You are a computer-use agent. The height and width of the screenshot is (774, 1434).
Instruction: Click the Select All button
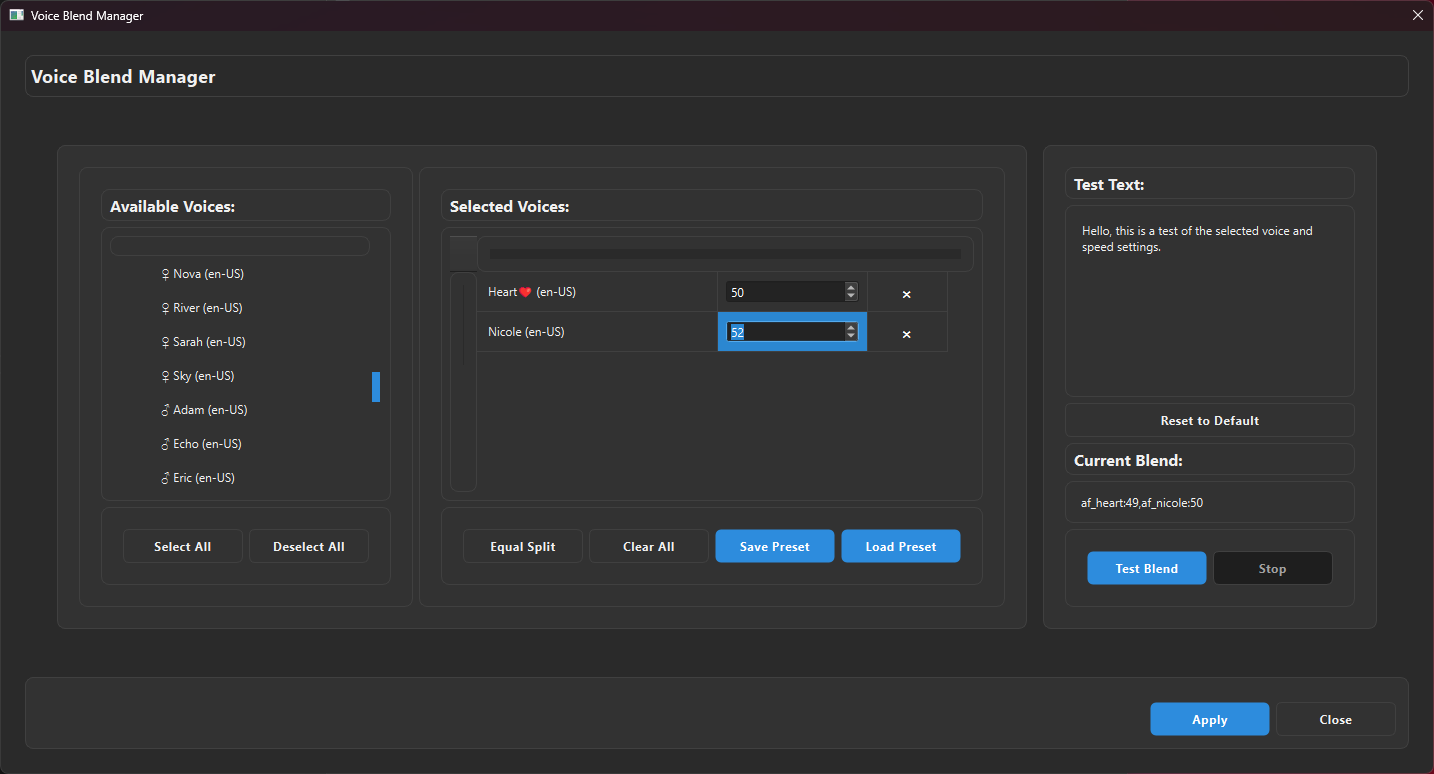coord(182,546)
